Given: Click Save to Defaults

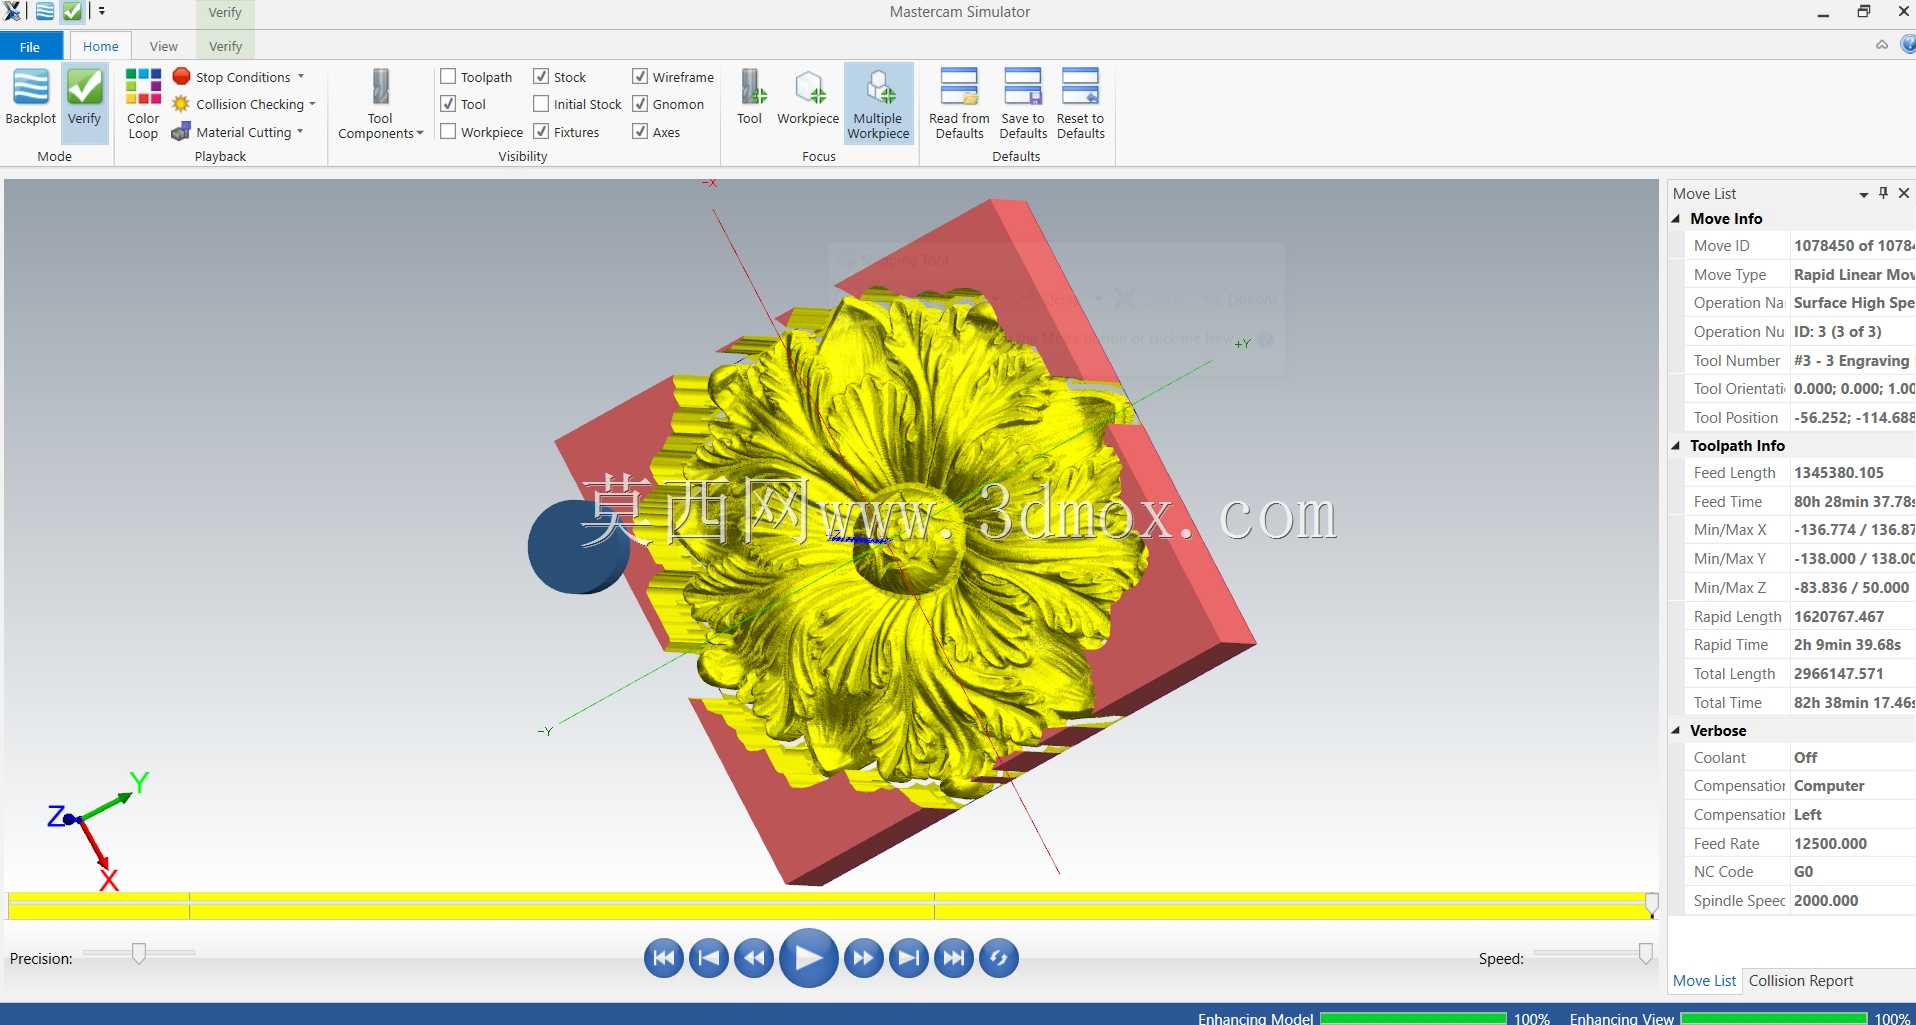Looking at the screenshot, I should coord(1023,103).
